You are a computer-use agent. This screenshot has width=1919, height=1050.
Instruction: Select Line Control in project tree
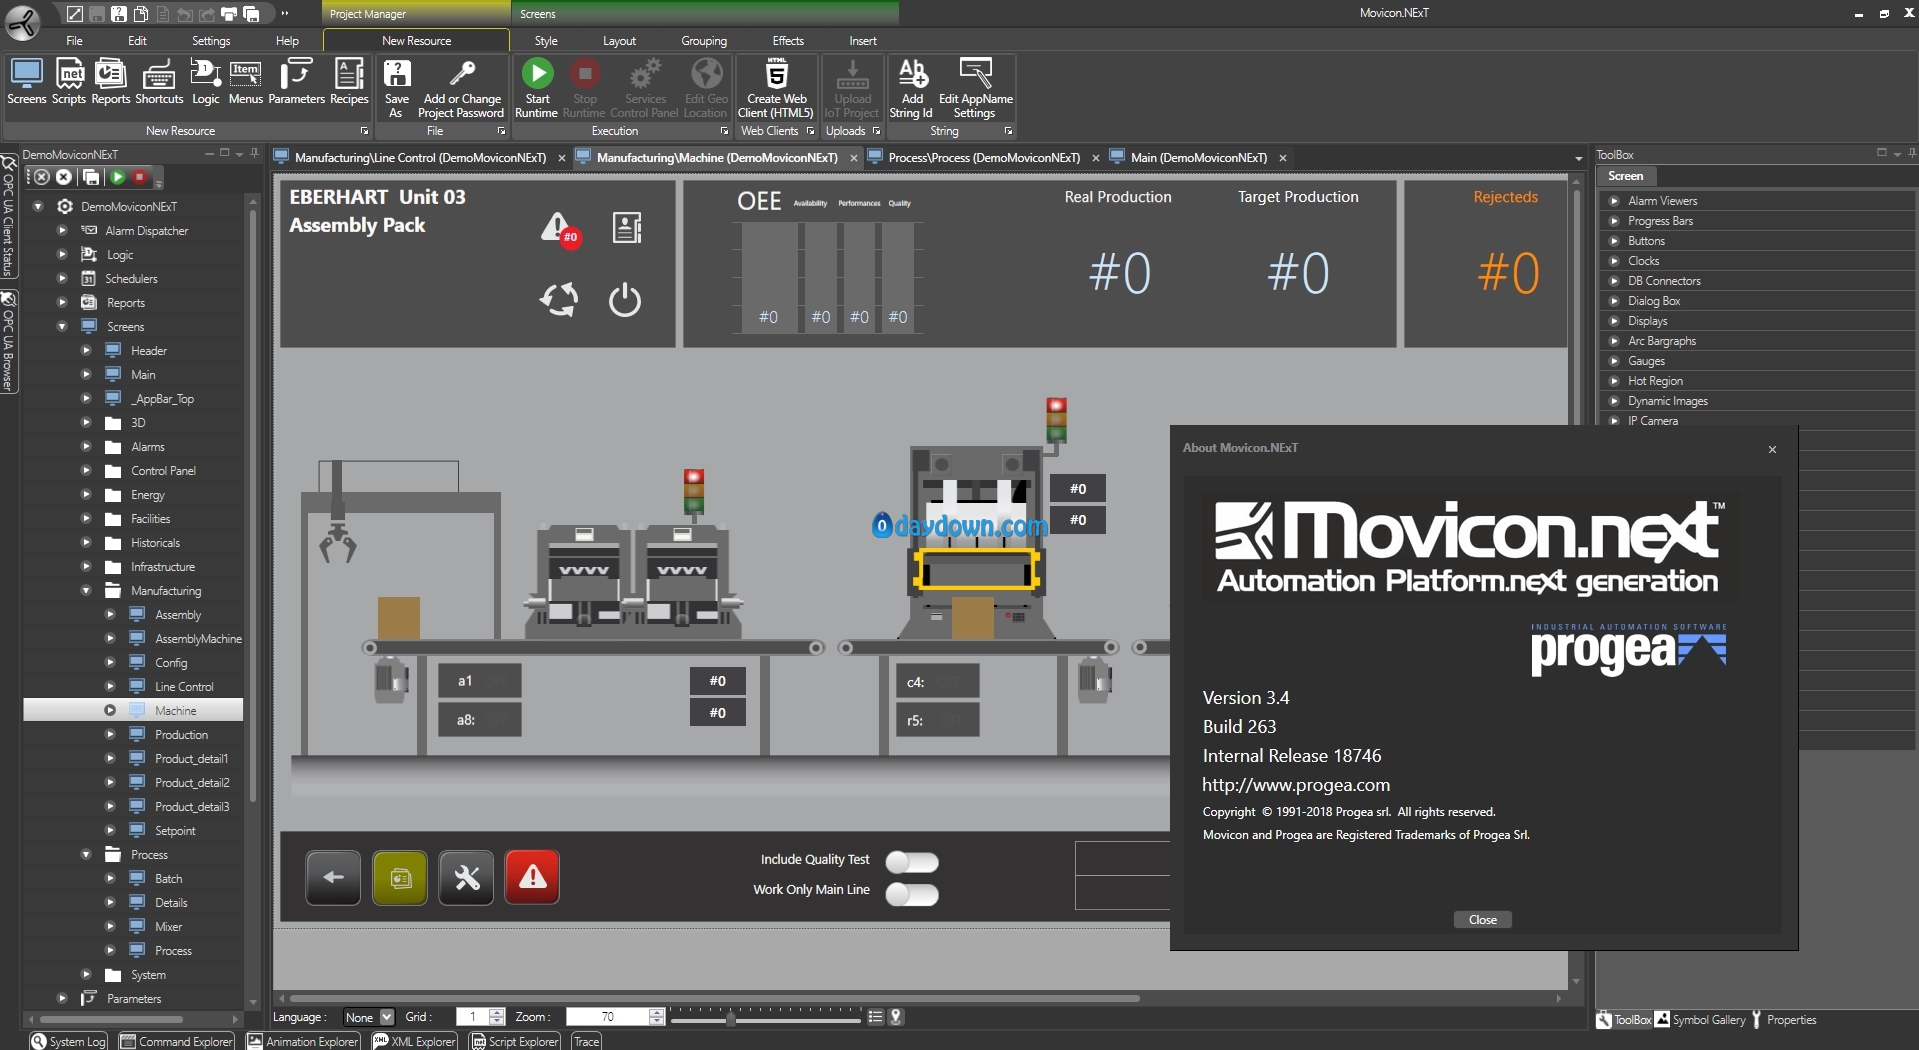pos(184,686)
